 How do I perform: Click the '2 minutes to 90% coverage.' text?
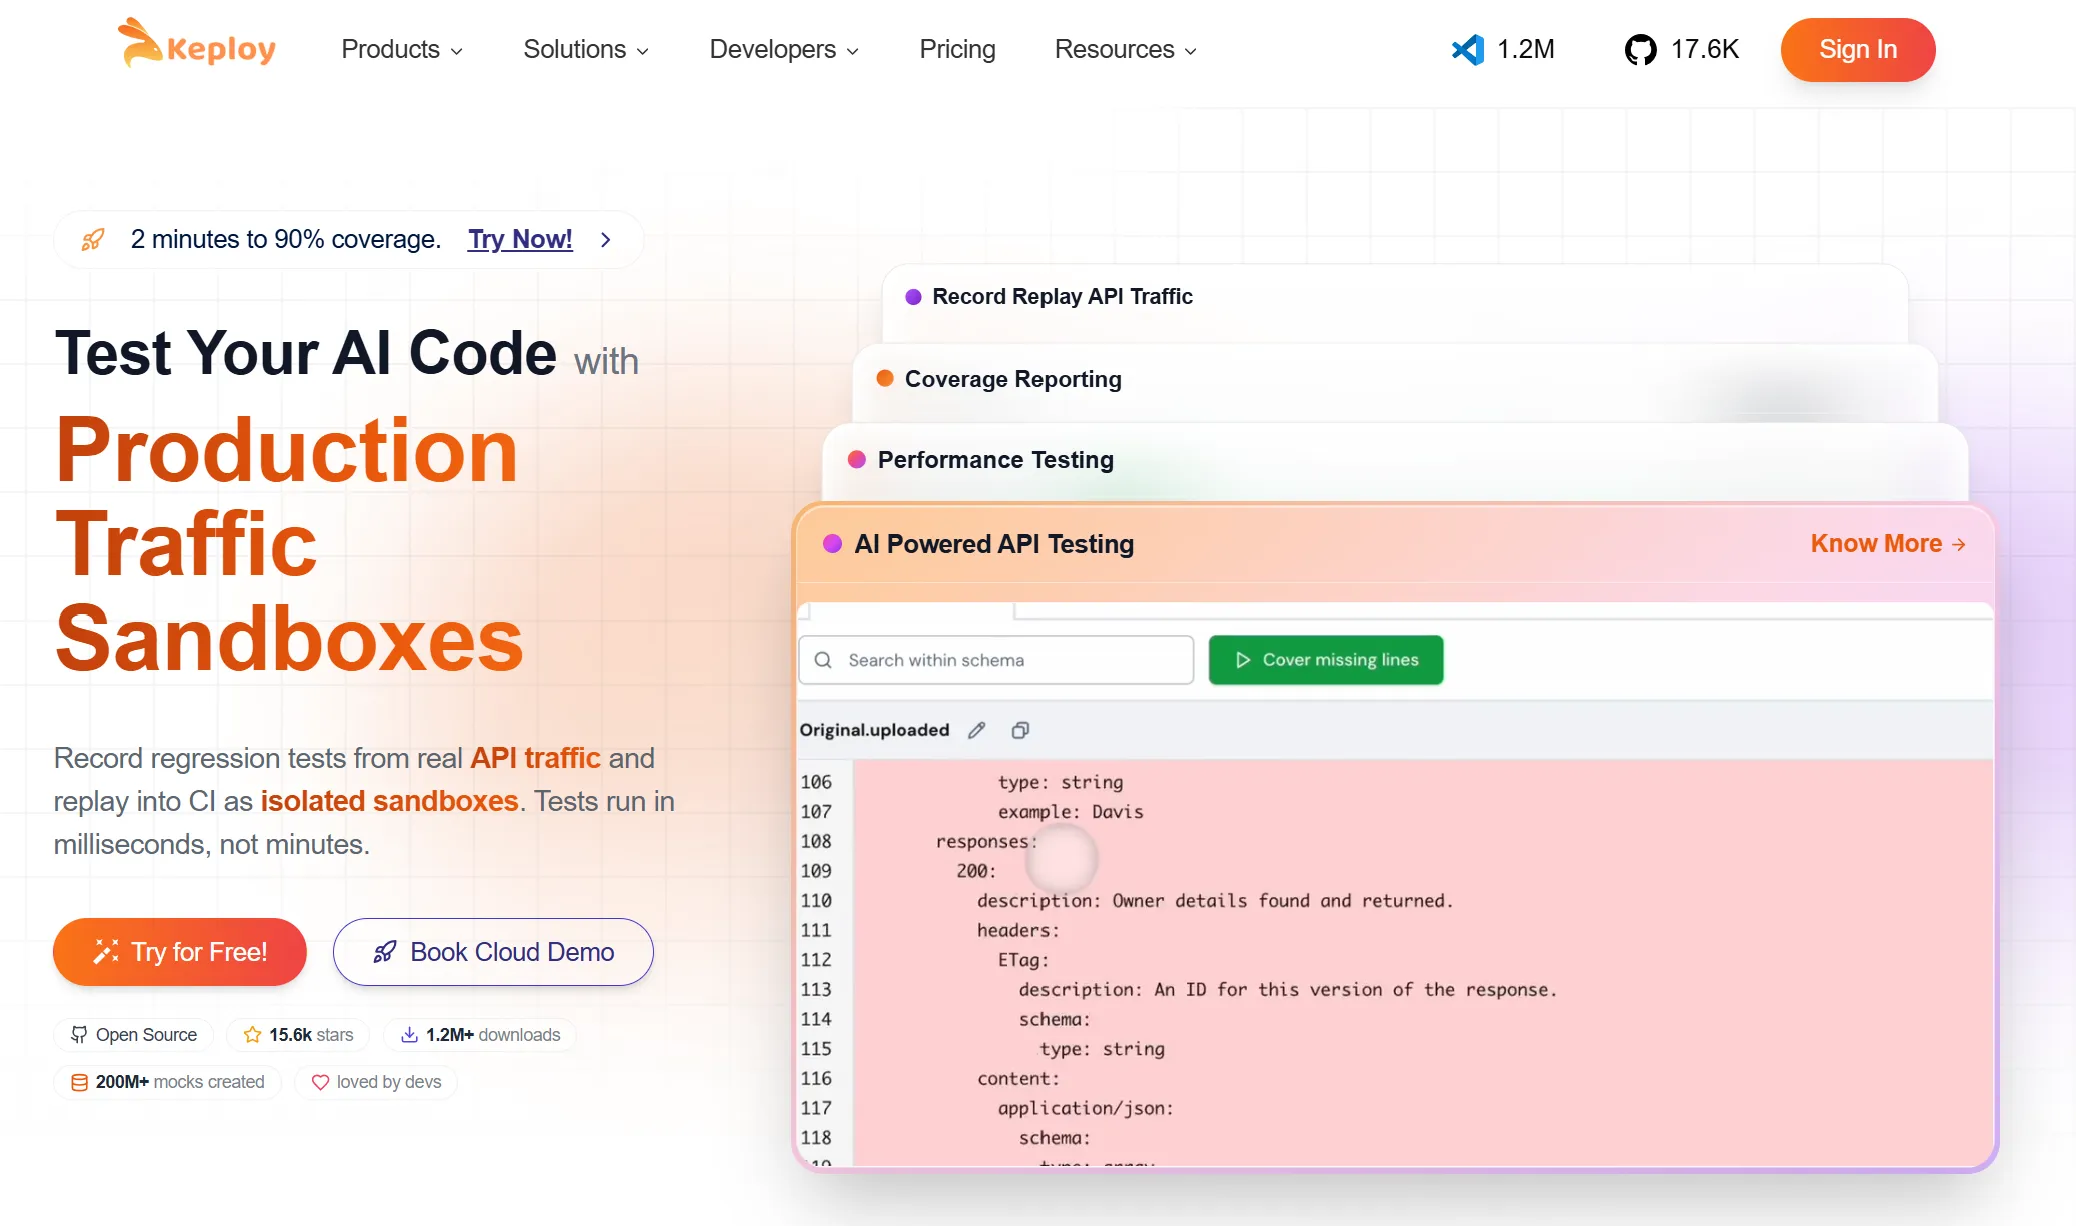point(286,240)
